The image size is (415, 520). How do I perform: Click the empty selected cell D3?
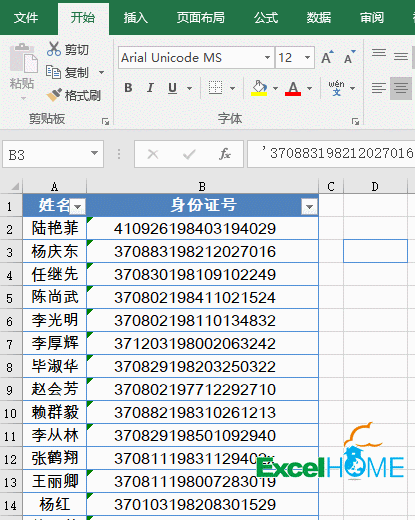pos(375,251)
